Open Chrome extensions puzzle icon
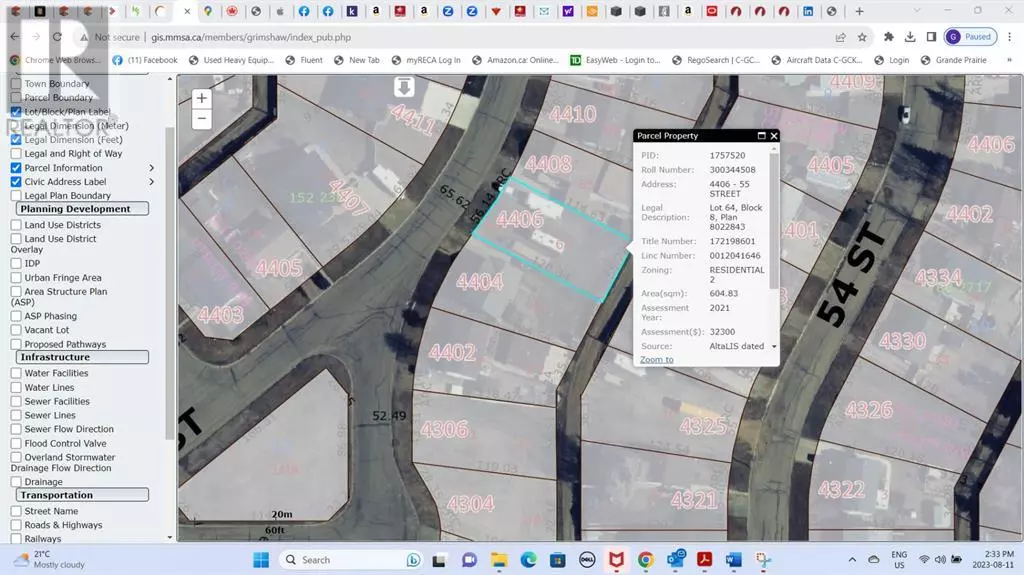Screen dimensions: 1024x575 889,37
